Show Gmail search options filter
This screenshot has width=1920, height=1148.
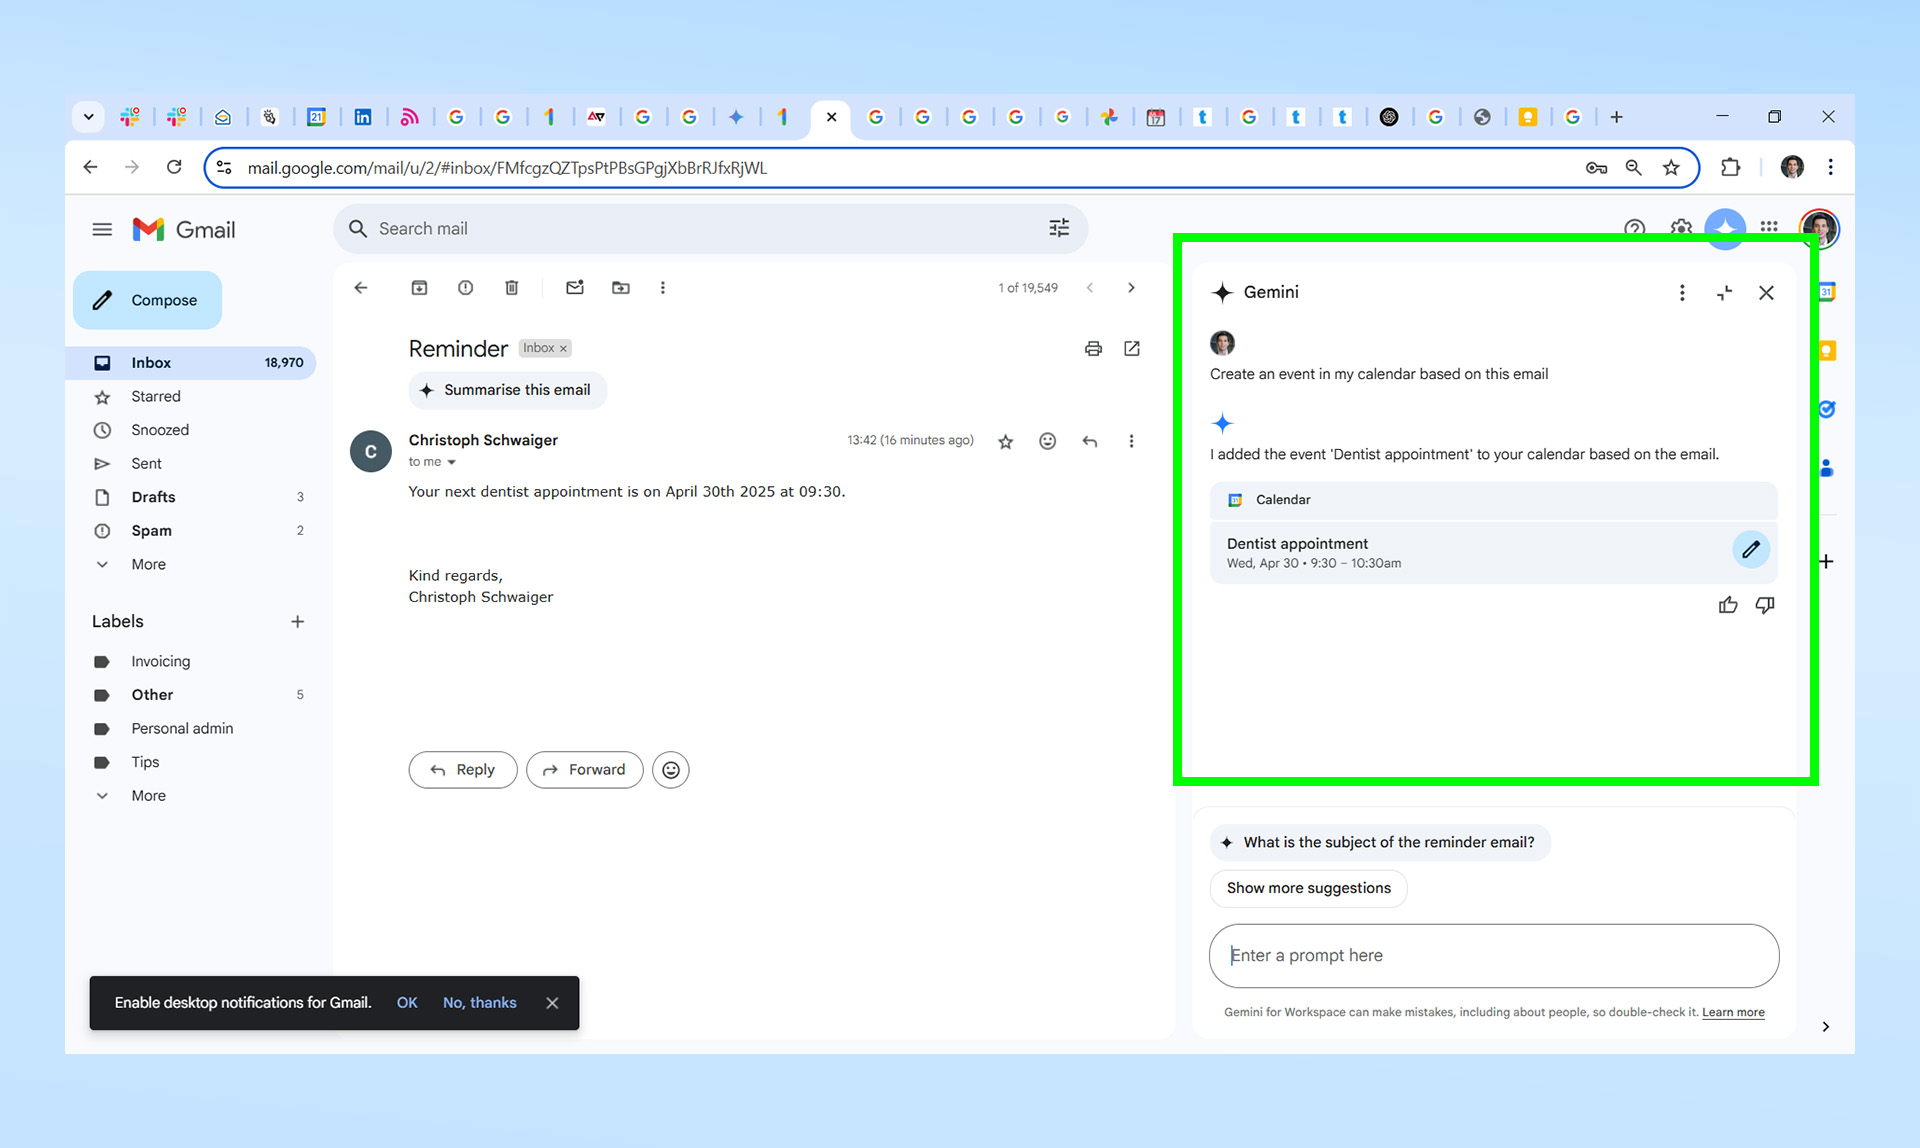click(x=1059, y=229)
